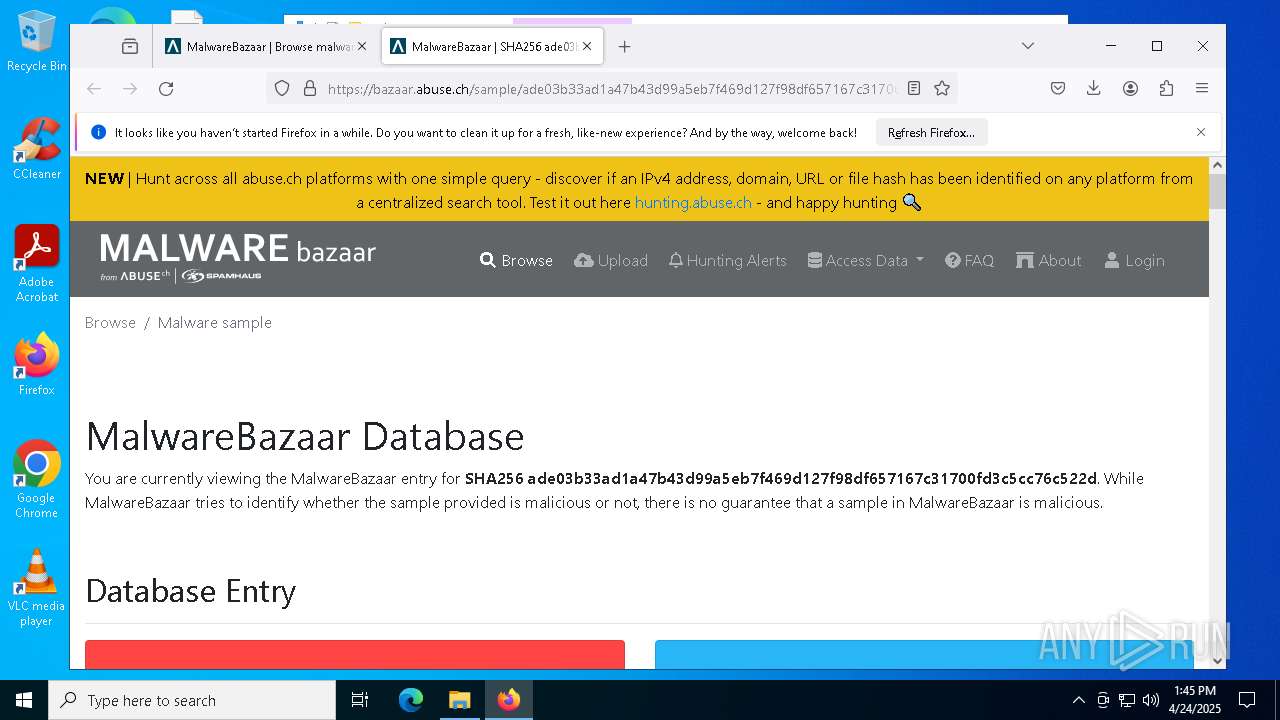This screenshot has width=1280, height=720.
Task: Save page to Pocket
Action: click(1058, 89)
